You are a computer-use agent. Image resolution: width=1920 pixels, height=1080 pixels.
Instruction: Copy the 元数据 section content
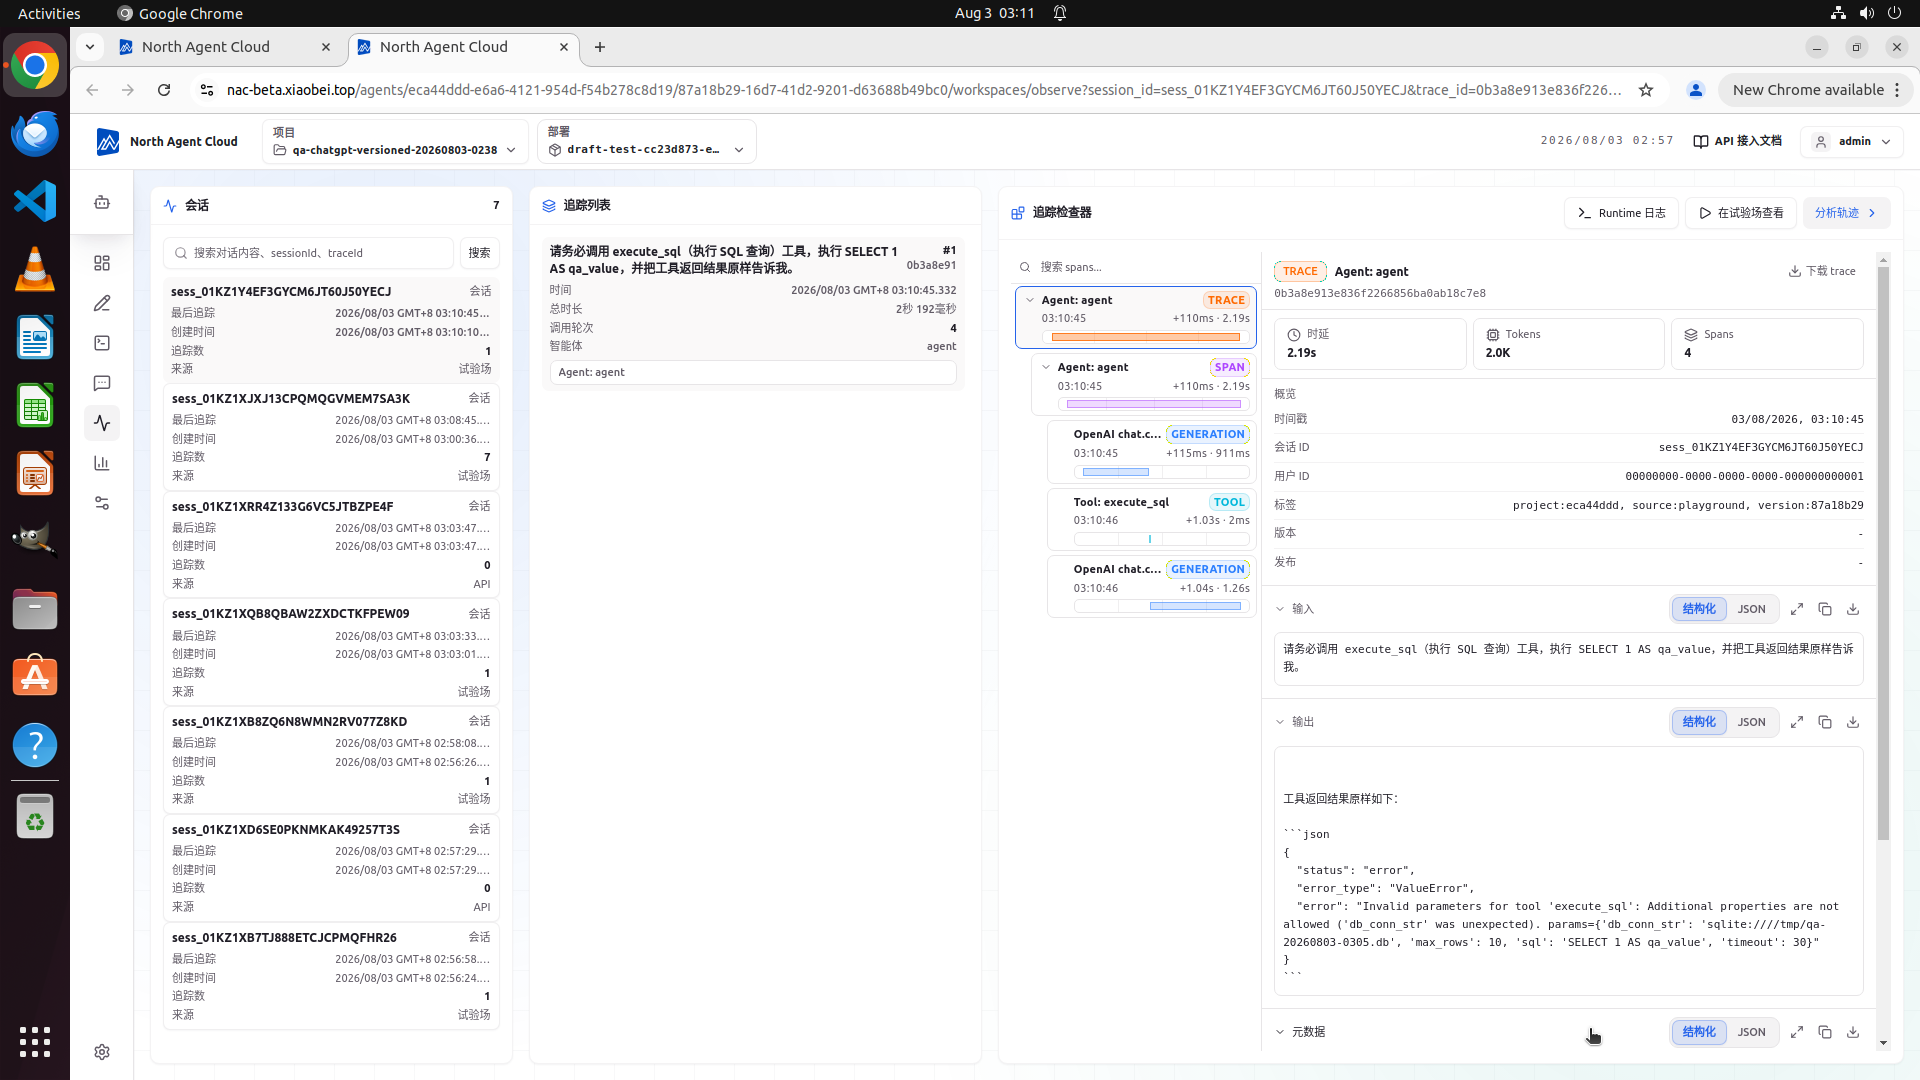tap(1825, 1032)
